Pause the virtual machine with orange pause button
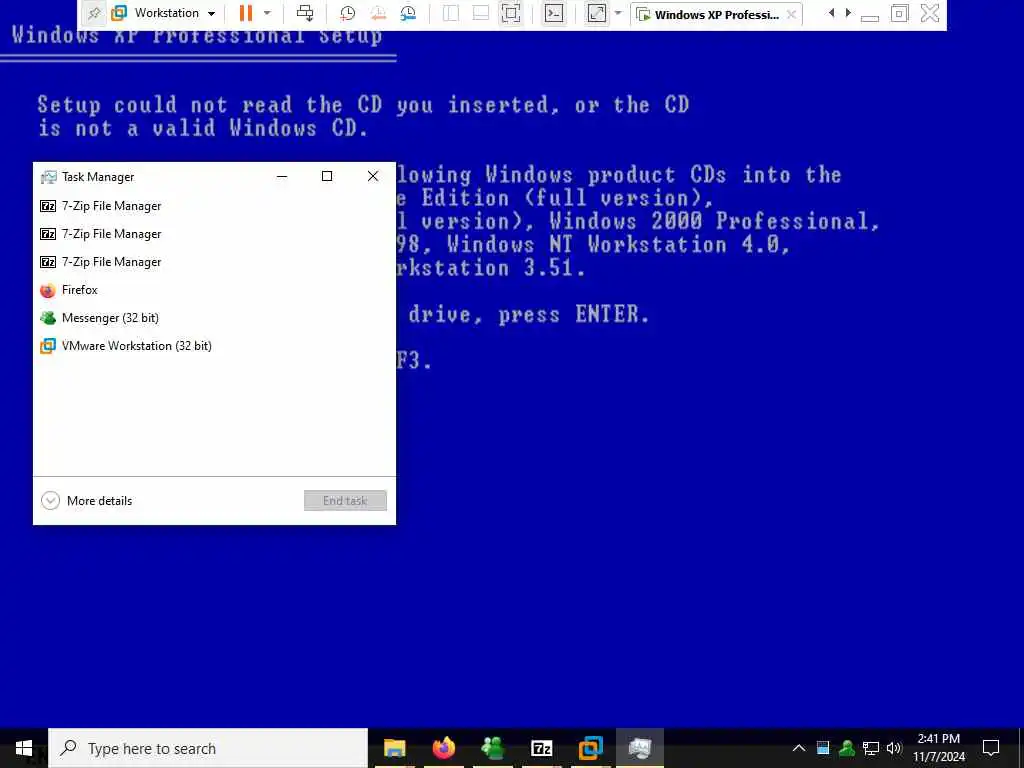Image resolution: width=1024 pixels, height=768 pixels. pos(246,13)
